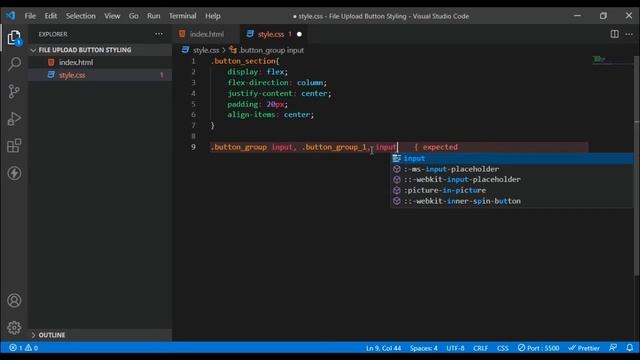Viewport: 640px width, 360px height.
Task: Click the display: flex line
Action: (x=258, y=72)
